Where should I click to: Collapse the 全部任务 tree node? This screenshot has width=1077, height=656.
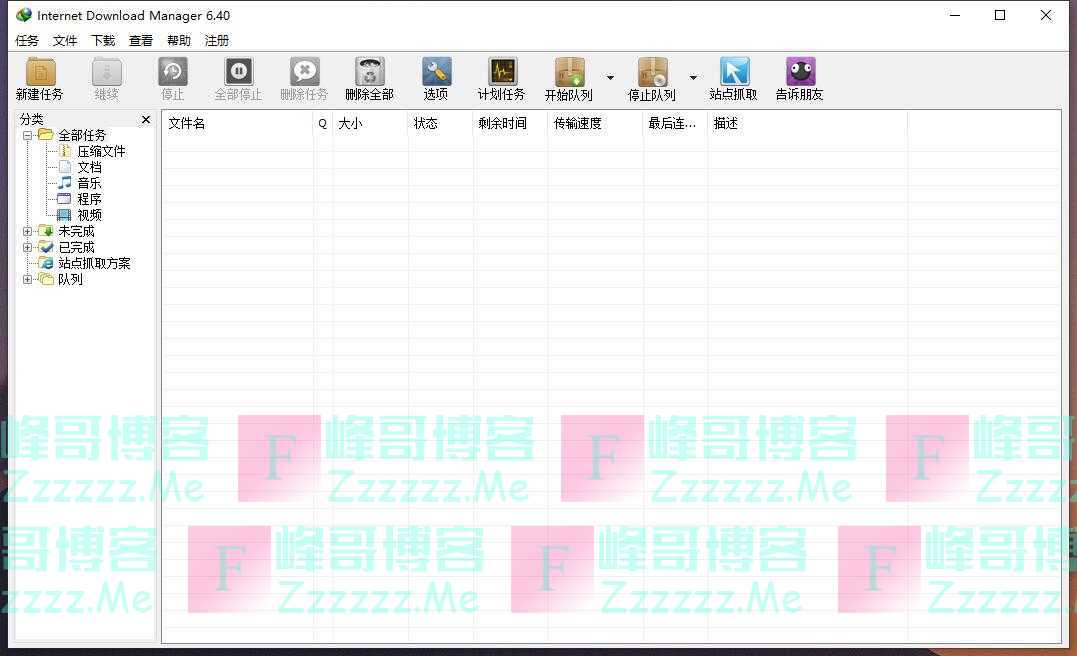[27, 135]
